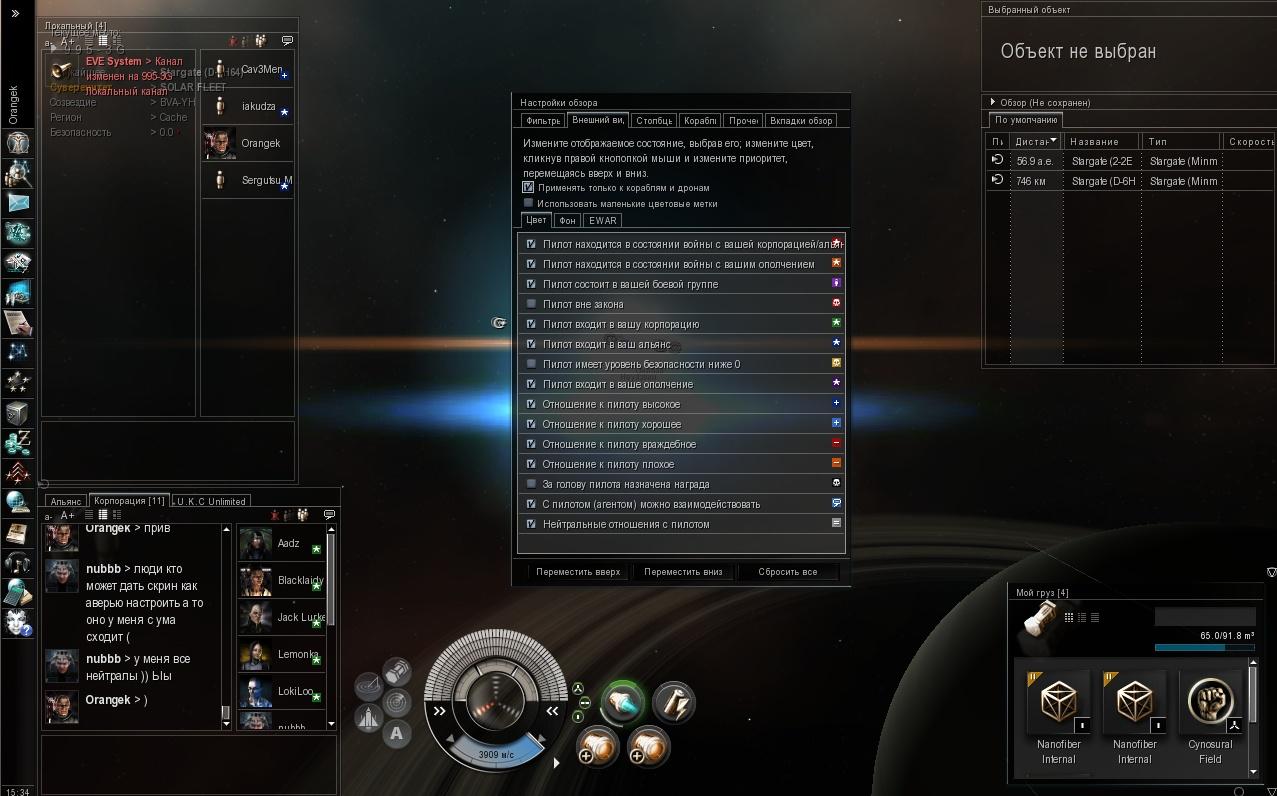Click the corporation members list scroll-down arrow

[x=331, y=722]
